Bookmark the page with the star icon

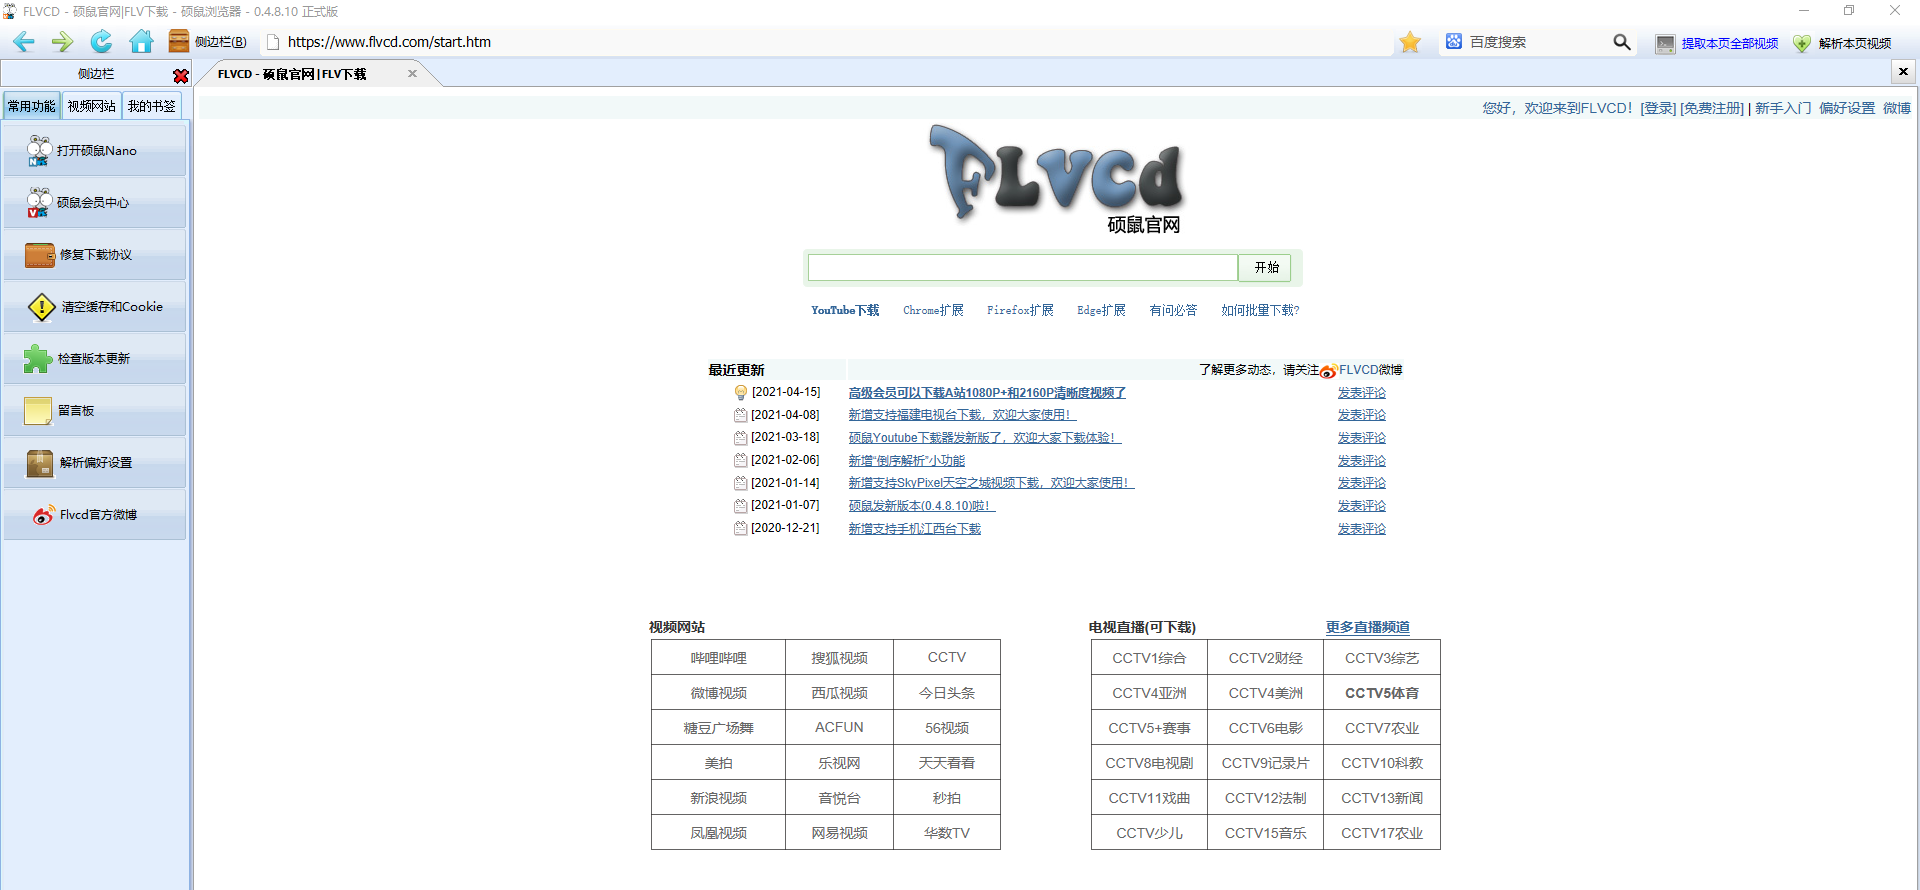pyautogui.click(x=1410, y=42)
